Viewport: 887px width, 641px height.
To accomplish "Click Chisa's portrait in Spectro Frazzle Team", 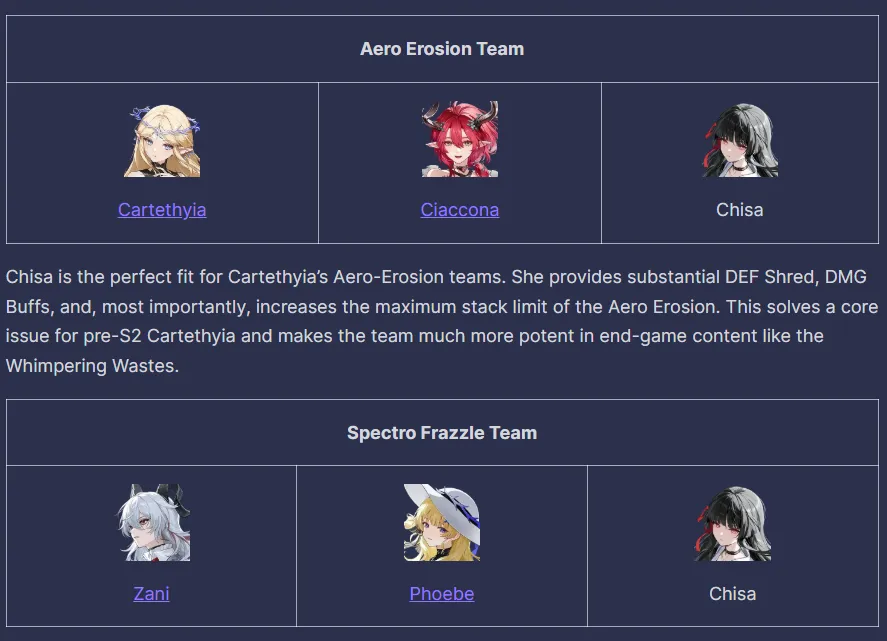I will click(733, 523).
